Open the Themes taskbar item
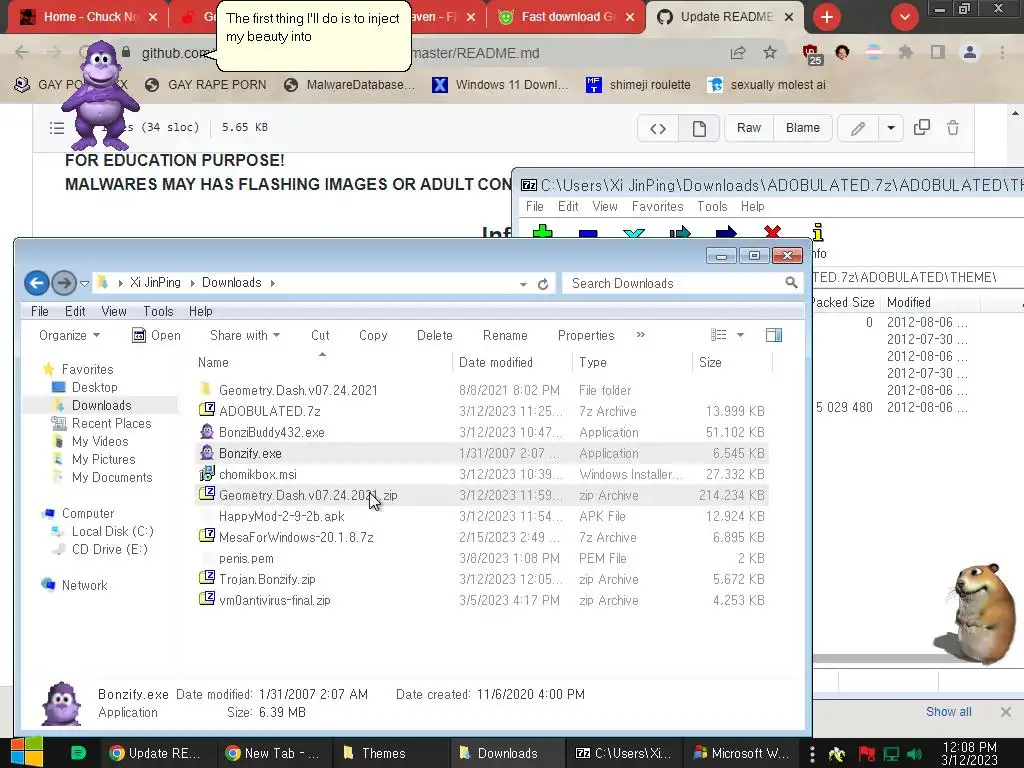 (392, 753)
